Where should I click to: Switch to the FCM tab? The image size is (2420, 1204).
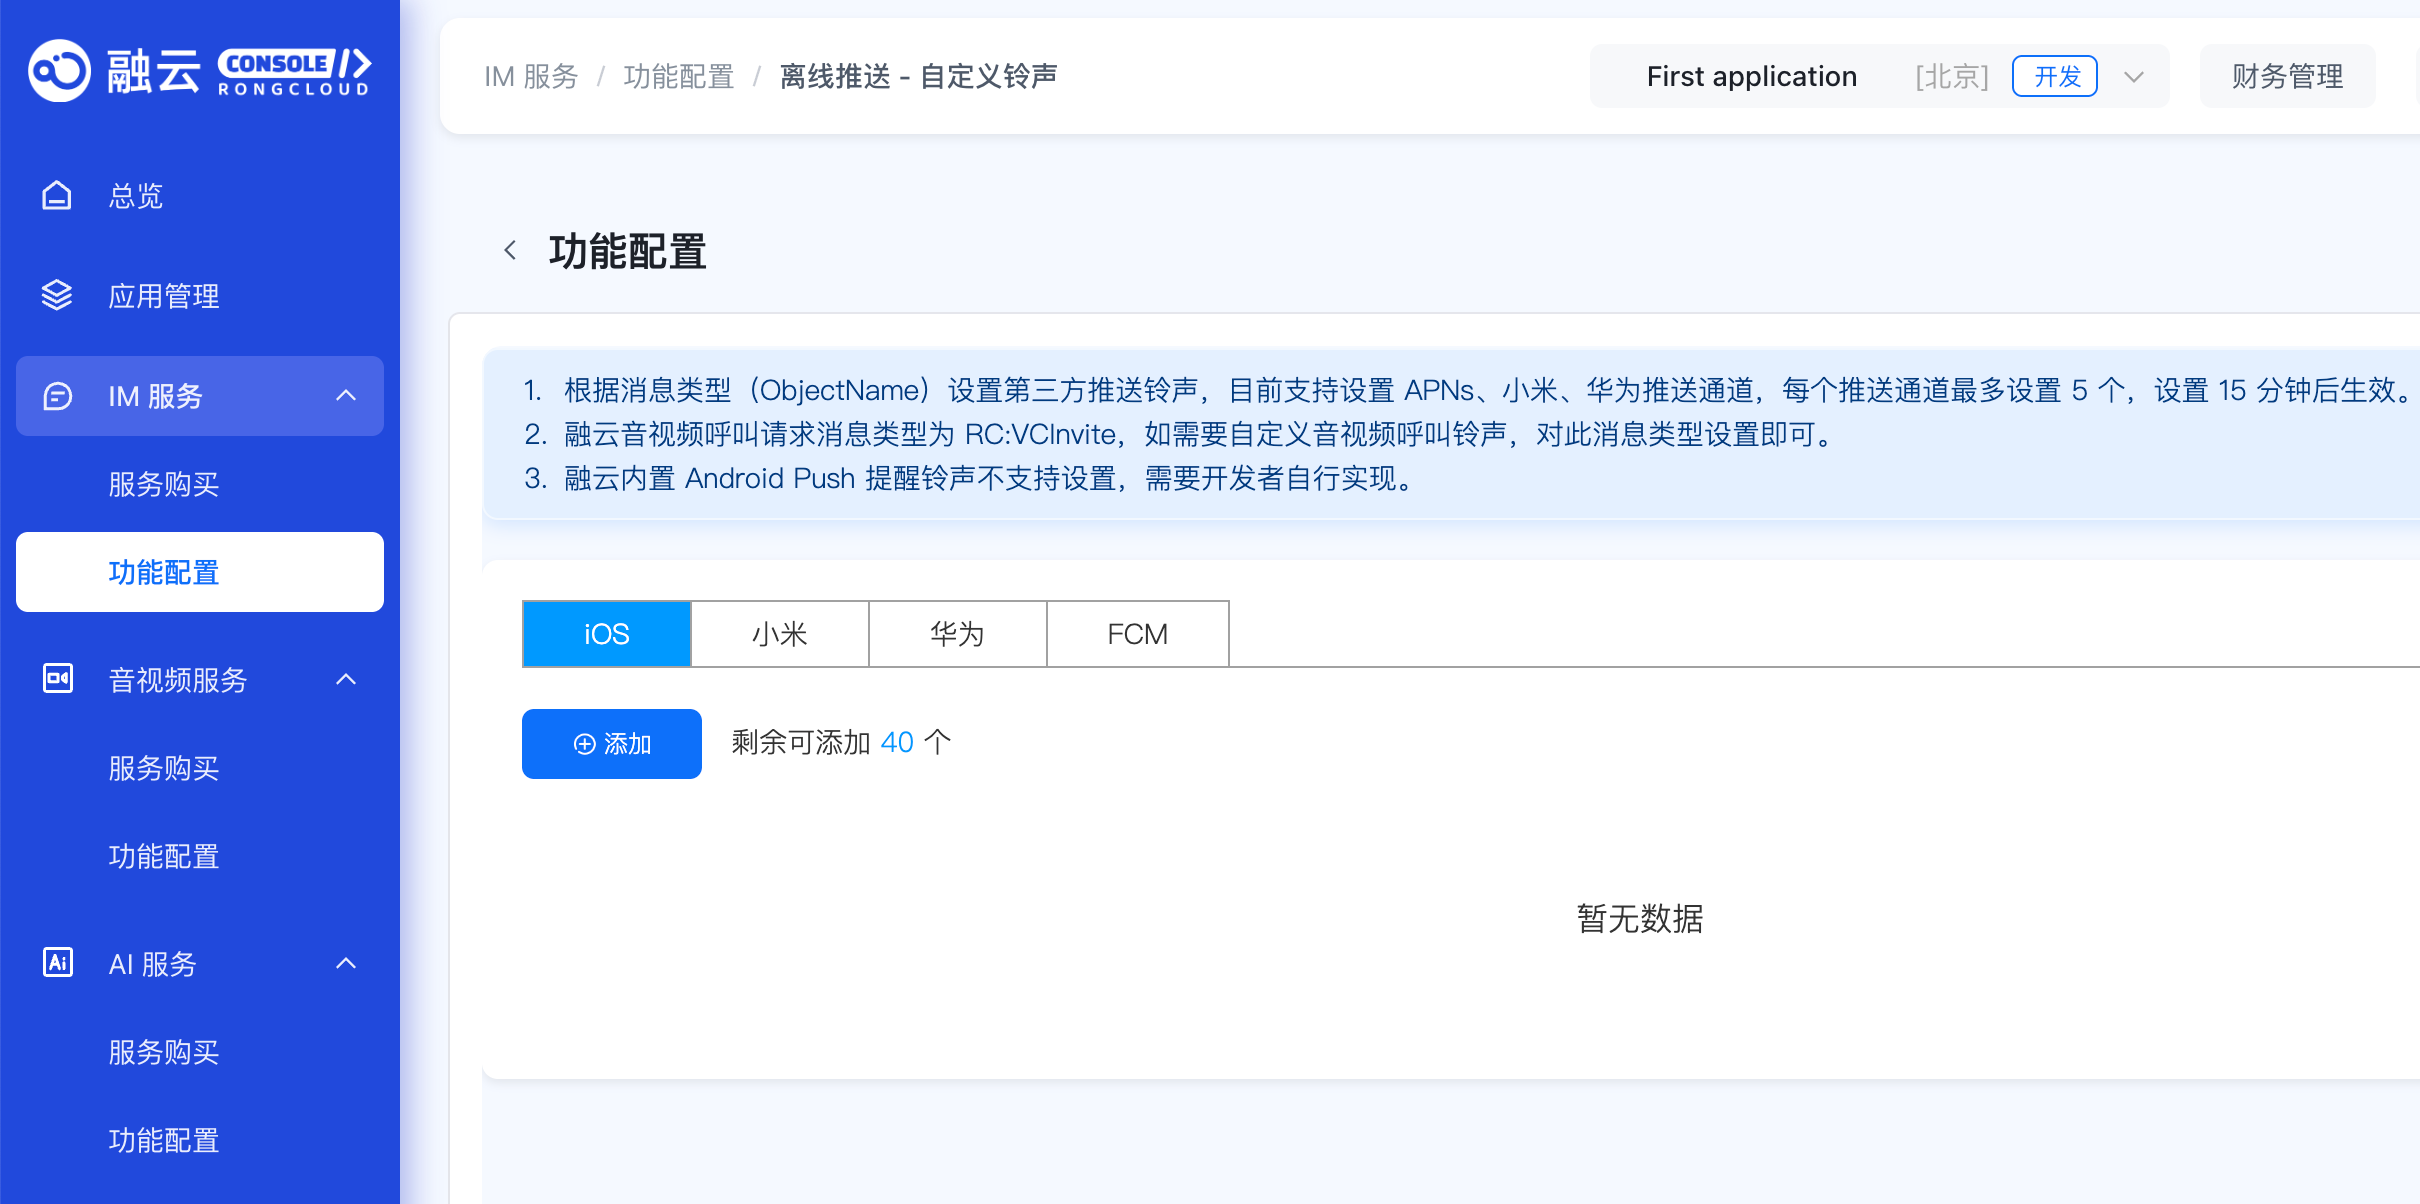1137,634
